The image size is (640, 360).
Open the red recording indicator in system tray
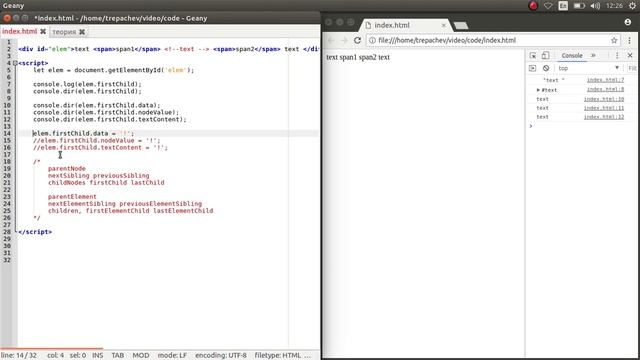point(533,6)
